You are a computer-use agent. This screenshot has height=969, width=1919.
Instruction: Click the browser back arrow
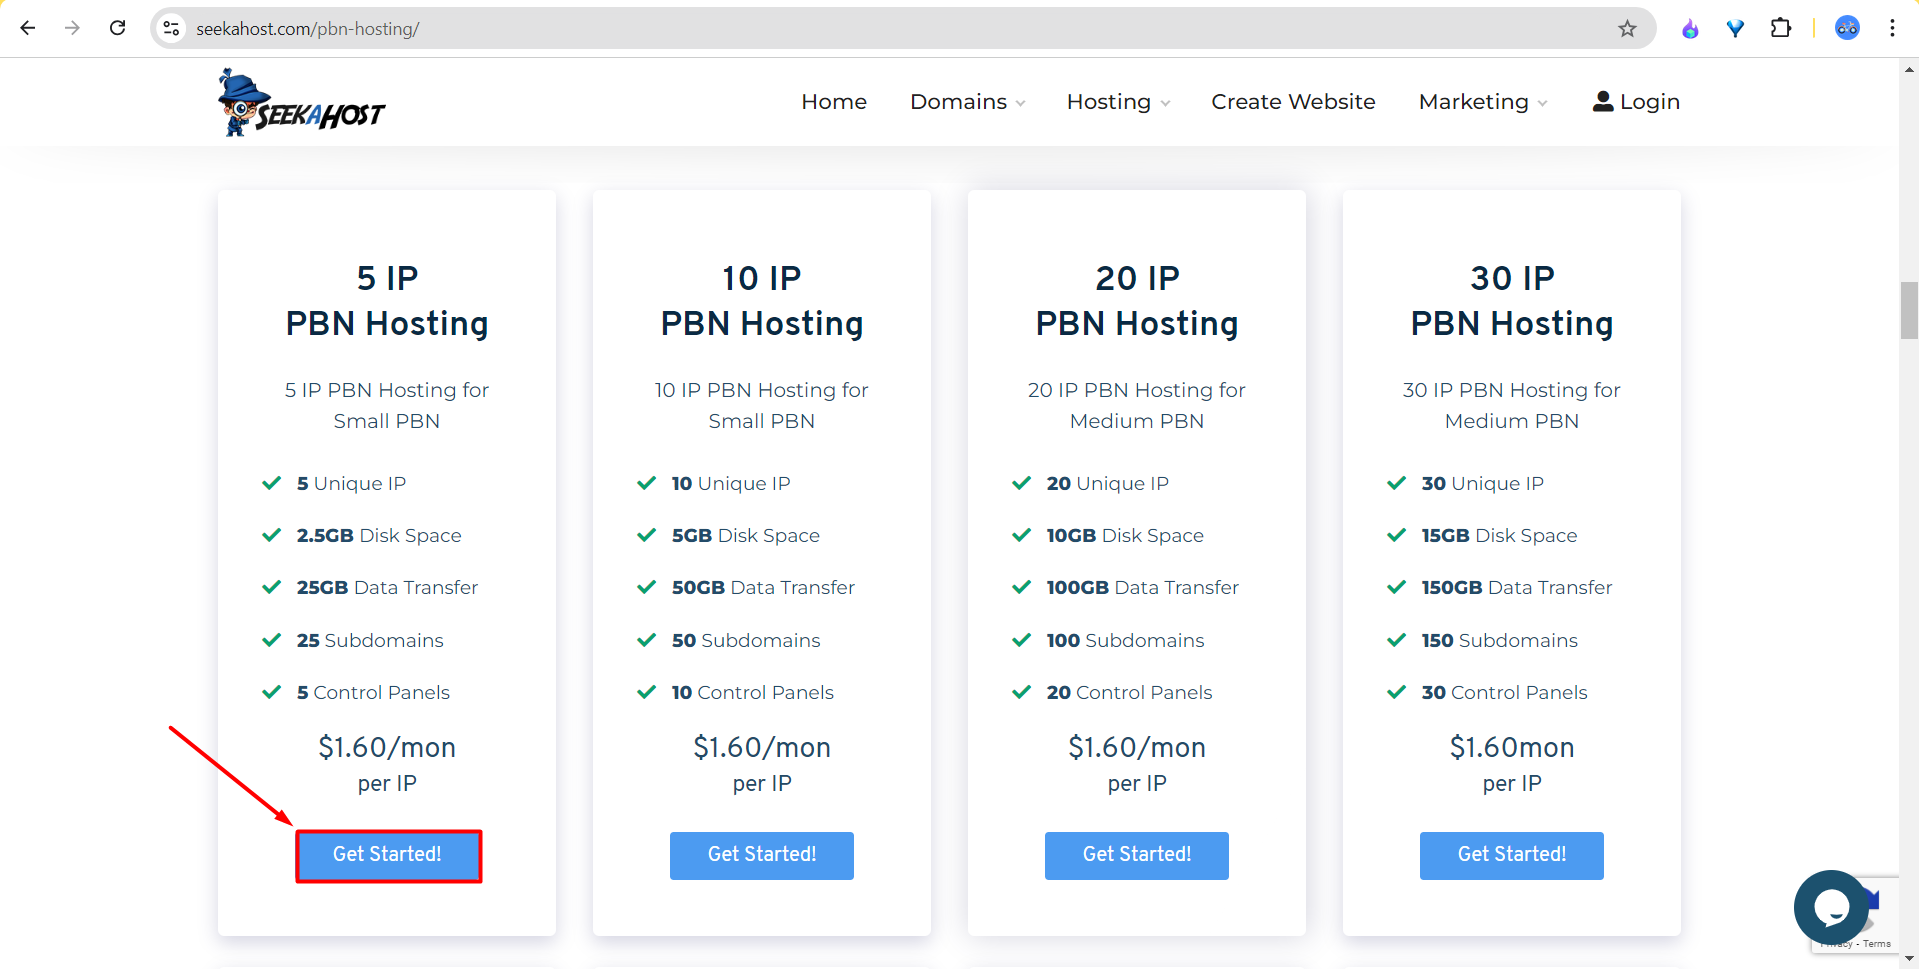pos(28,28)
